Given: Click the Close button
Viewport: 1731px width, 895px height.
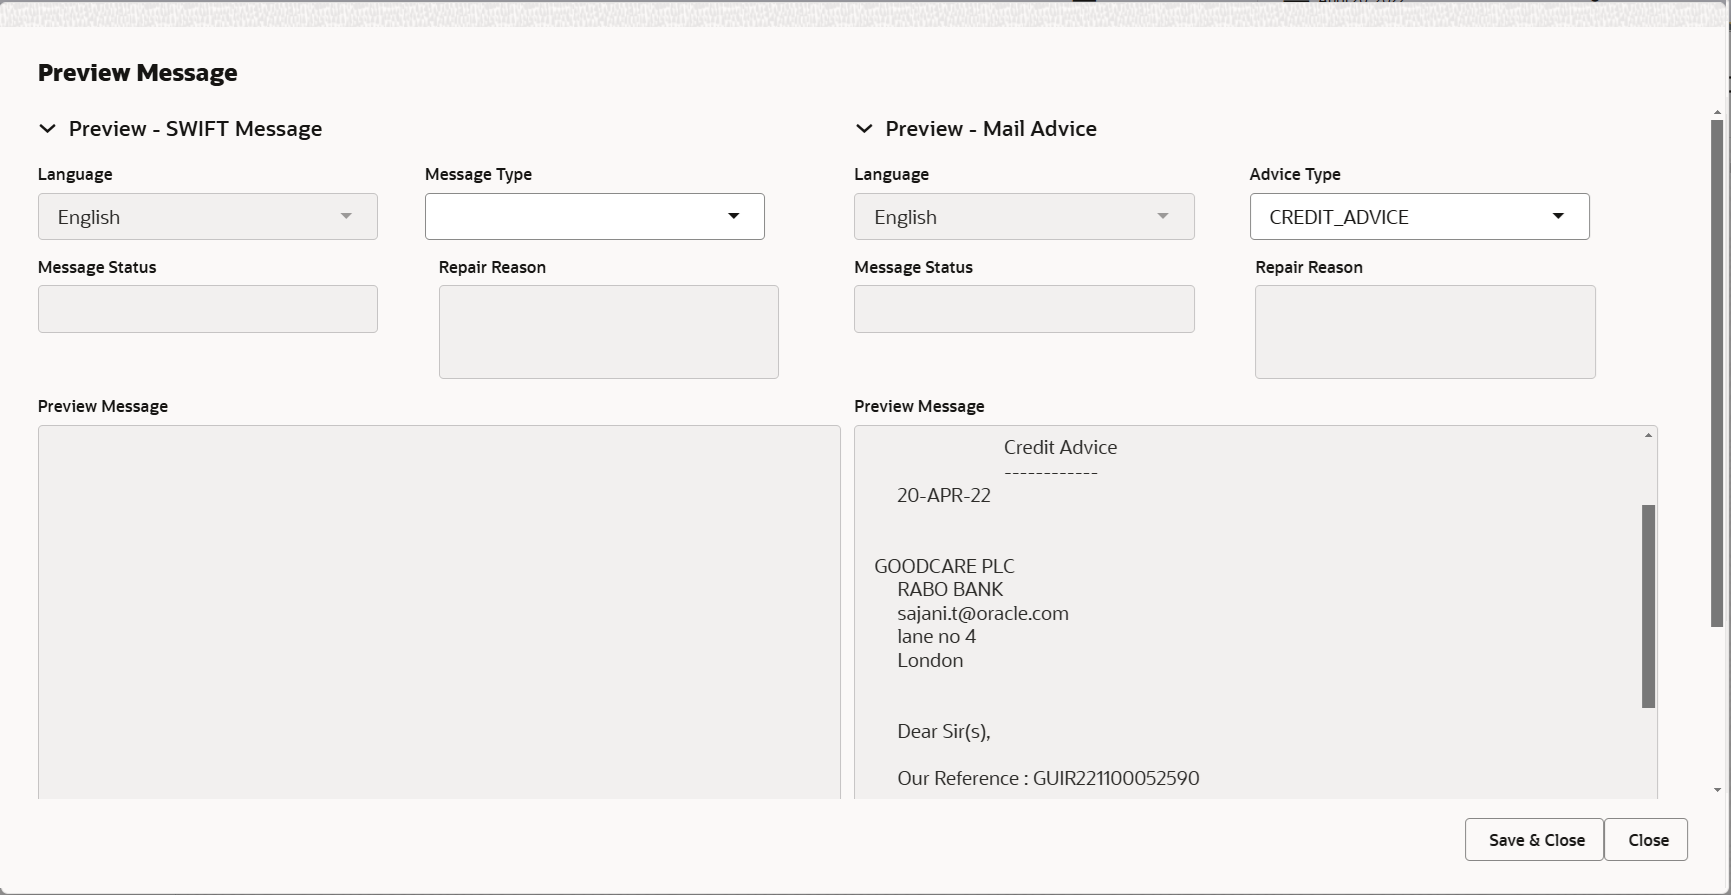Looking at the screenshot, I should [x=1647, y=840].
